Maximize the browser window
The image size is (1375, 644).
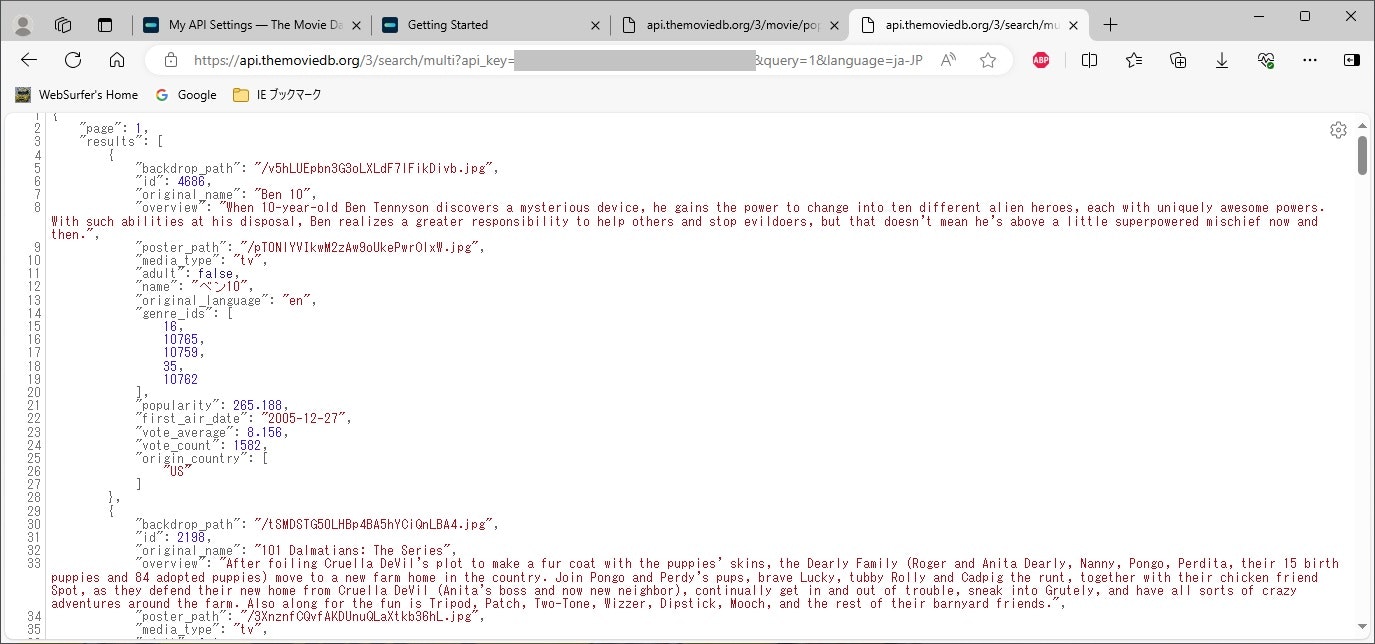click(1305, 16)
